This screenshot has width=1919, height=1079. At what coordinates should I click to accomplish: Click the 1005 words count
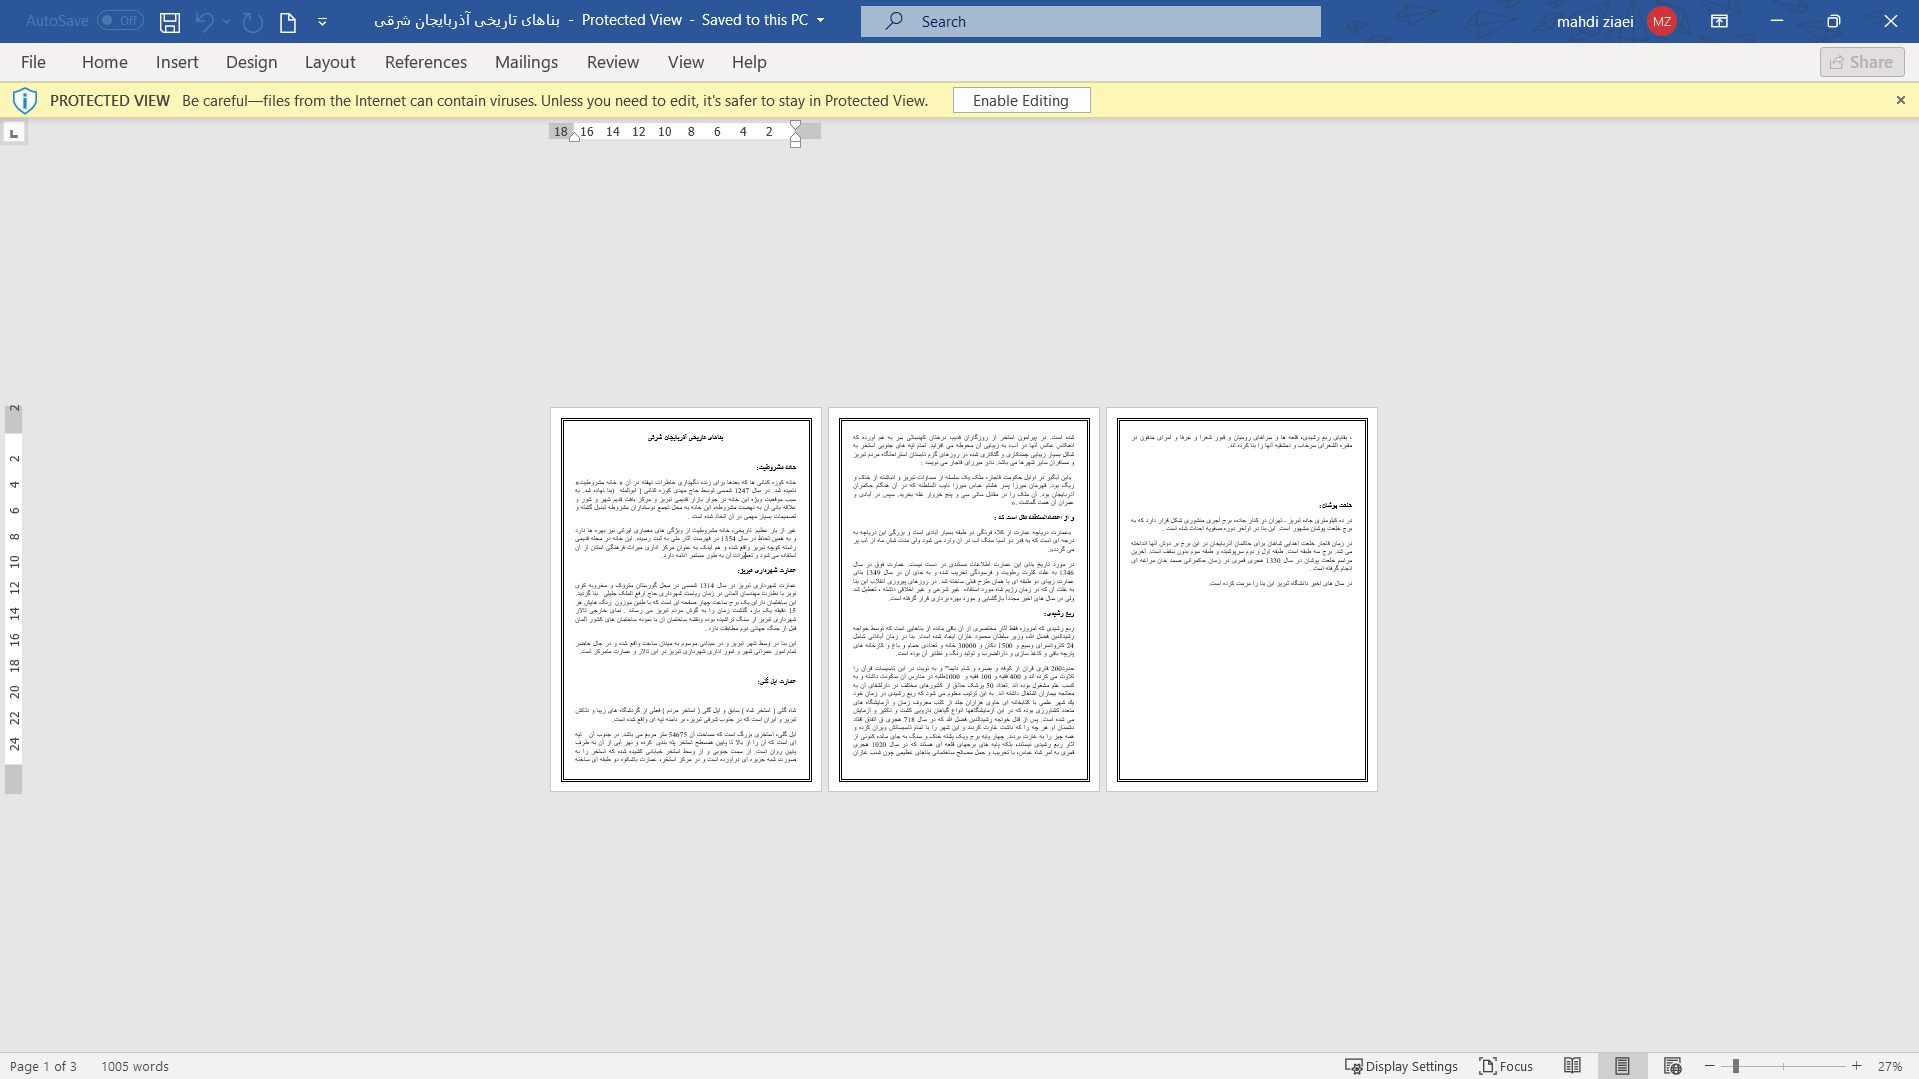click(135, 1066)
